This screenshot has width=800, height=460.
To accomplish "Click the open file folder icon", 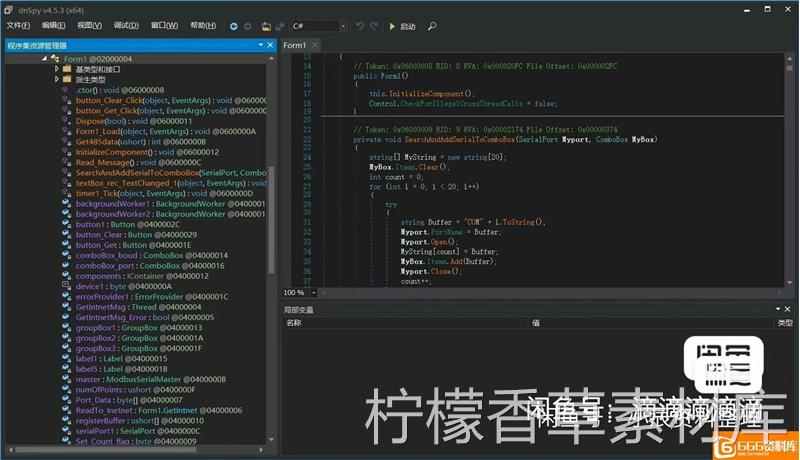I will [265, 26].
